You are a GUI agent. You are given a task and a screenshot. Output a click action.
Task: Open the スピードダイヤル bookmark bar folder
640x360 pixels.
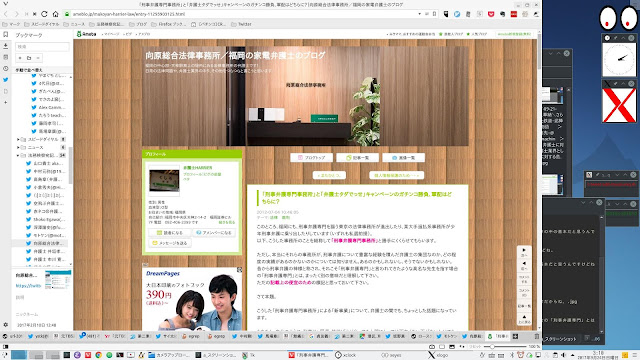tap(42, 24)
